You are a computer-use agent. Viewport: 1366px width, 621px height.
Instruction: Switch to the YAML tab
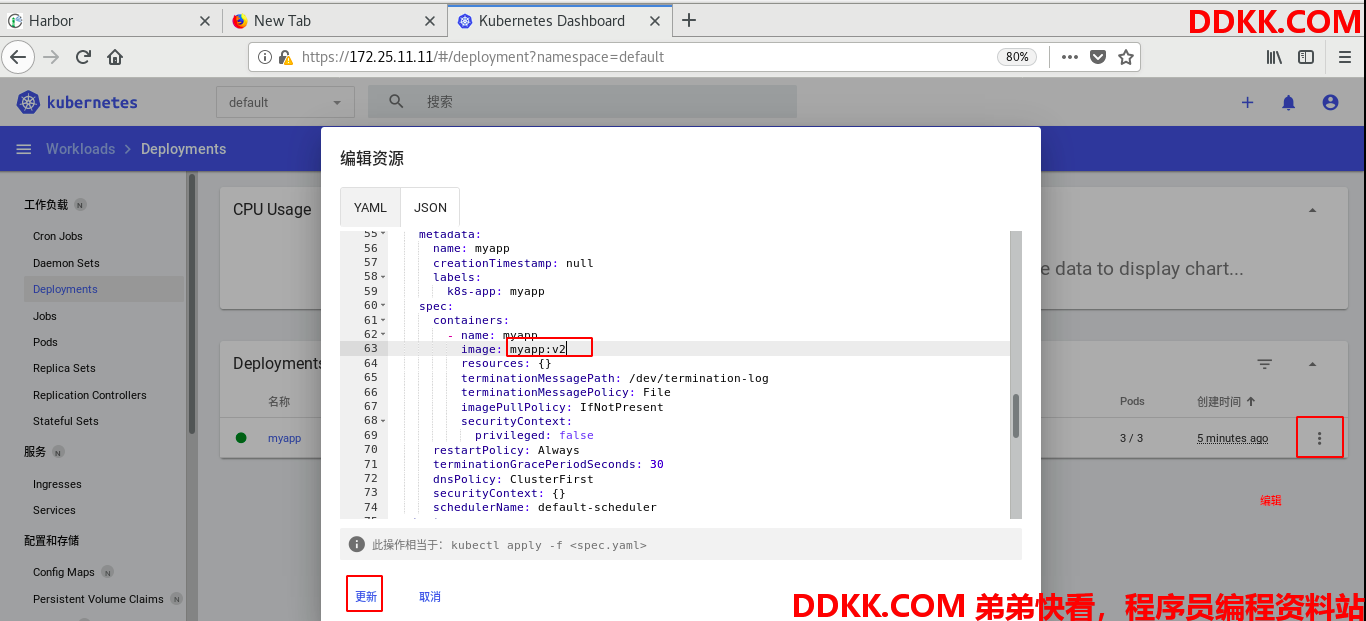coord(370,207)
